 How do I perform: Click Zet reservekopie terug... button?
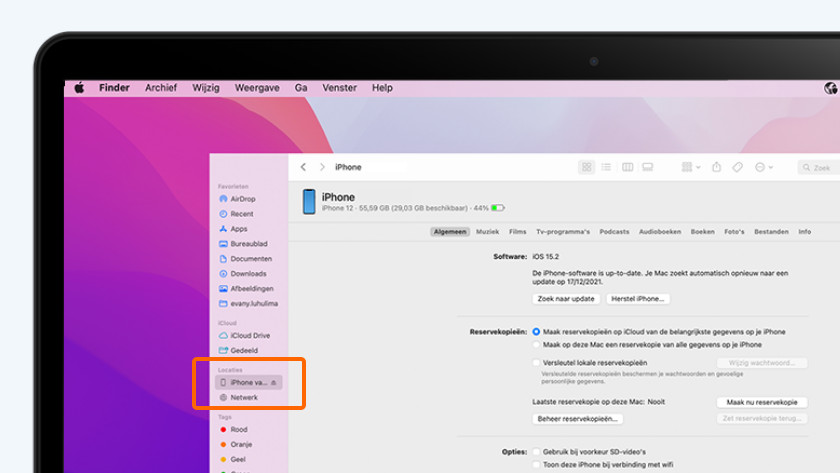pos(762,419)
